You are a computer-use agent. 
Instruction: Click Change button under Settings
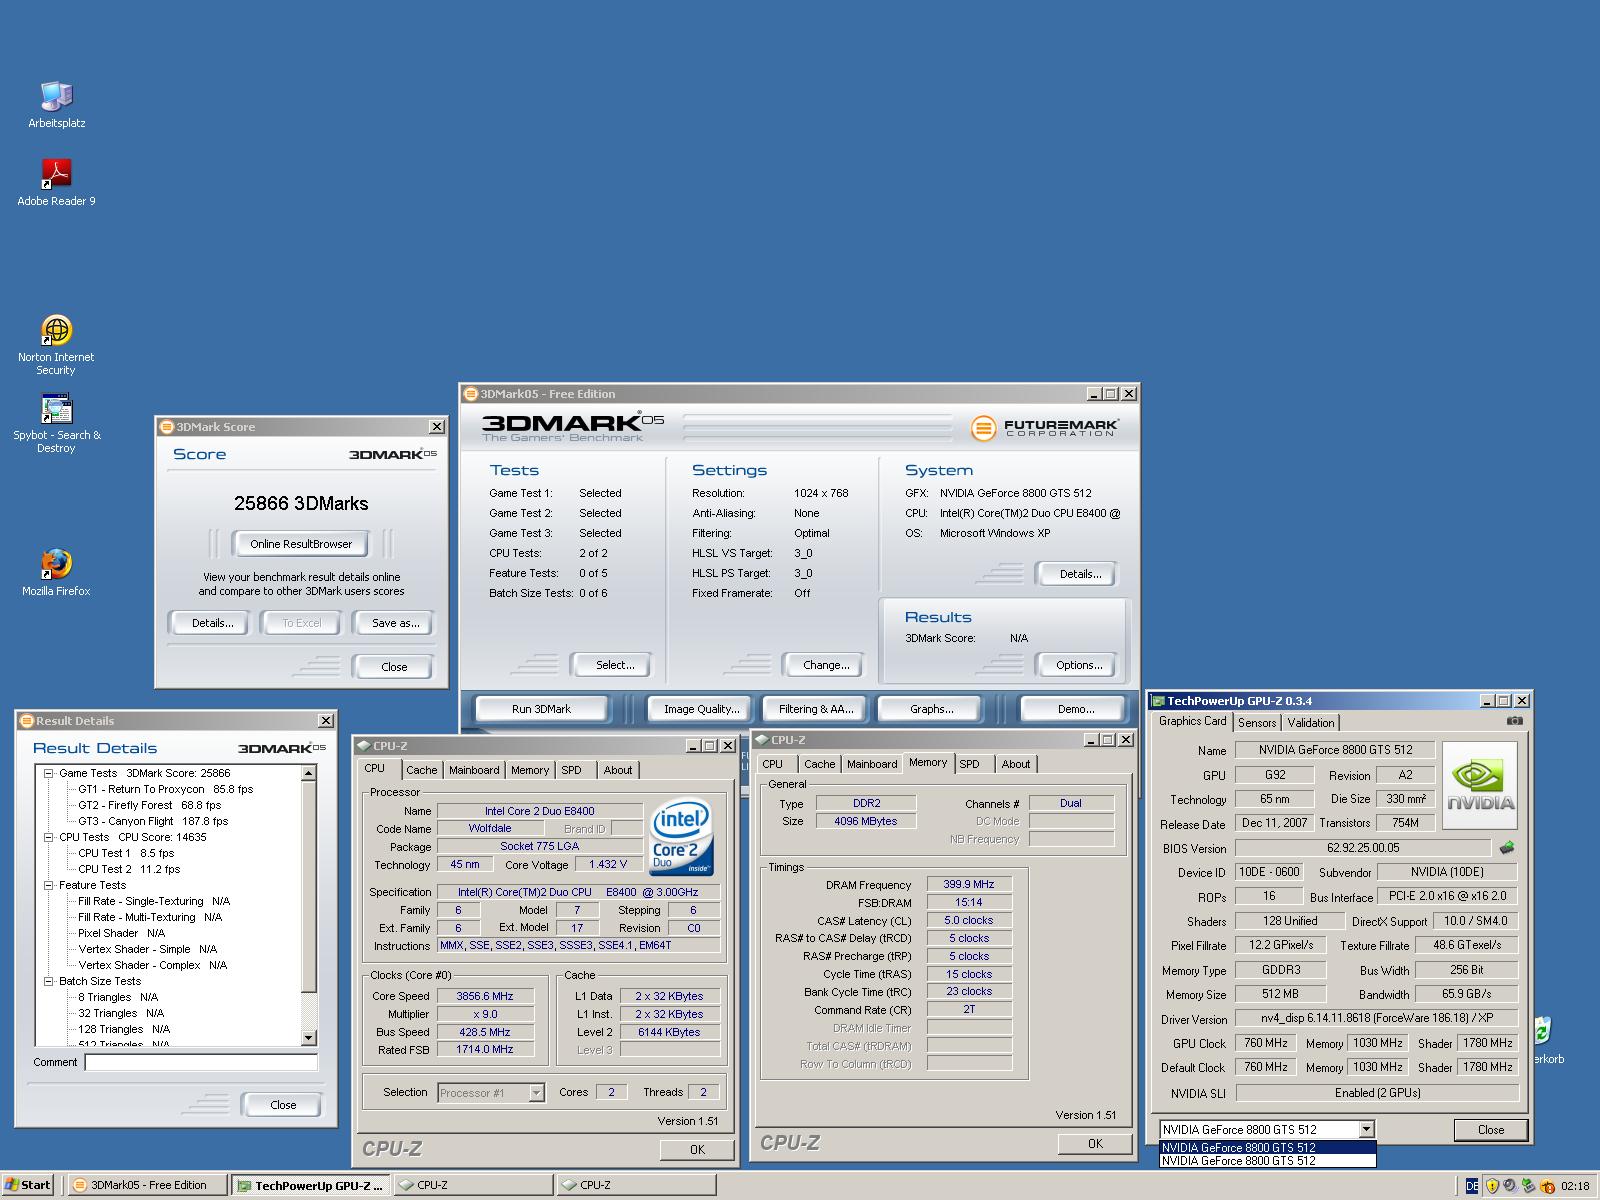coord(826,665)
